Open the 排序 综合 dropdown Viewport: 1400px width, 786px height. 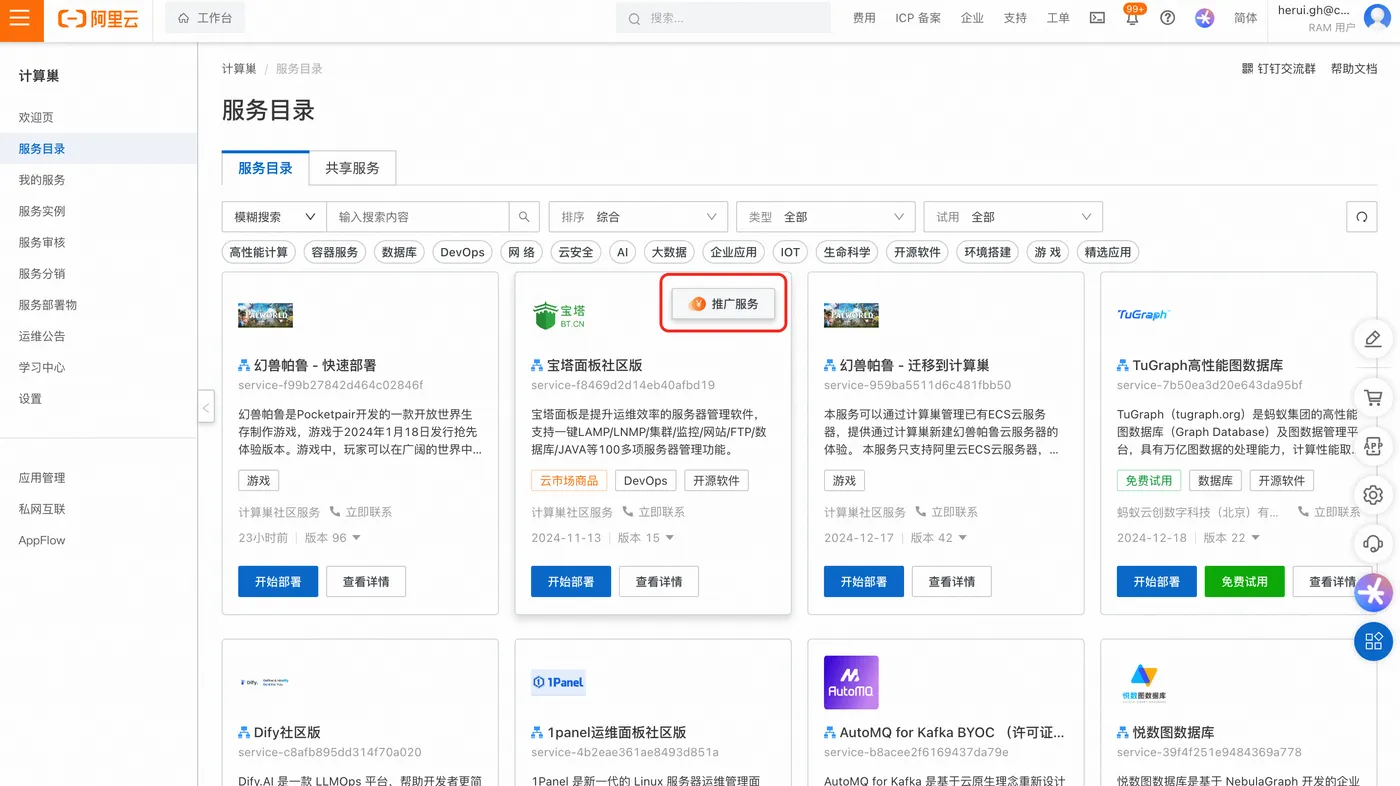coord(638,217)
